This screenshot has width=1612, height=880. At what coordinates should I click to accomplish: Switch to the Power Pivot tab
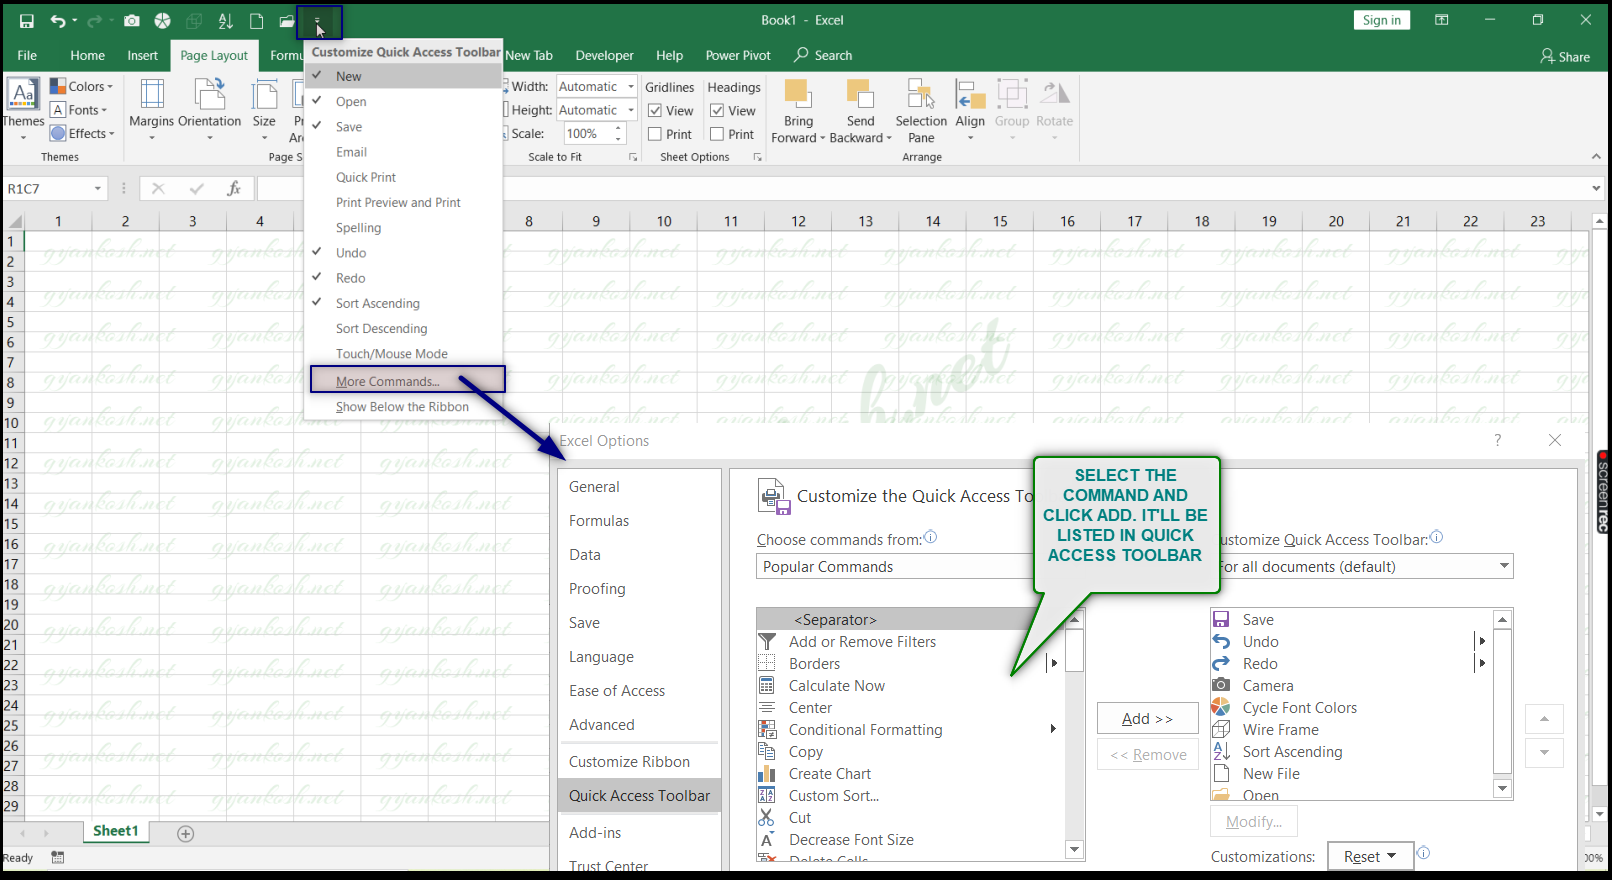click(x=738, y=56)
